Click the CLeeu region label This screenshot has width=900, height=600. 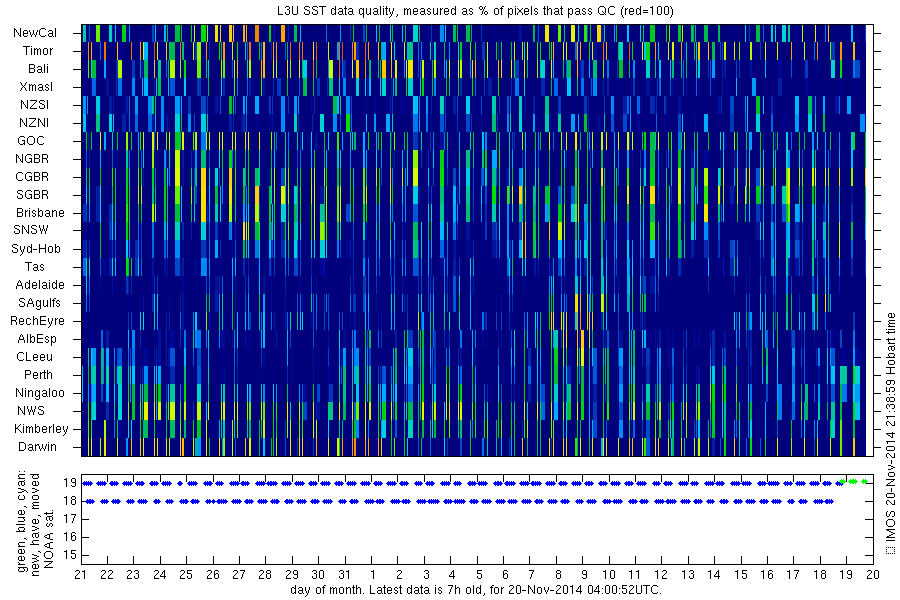pyautogui.click(x=34, y=357)
